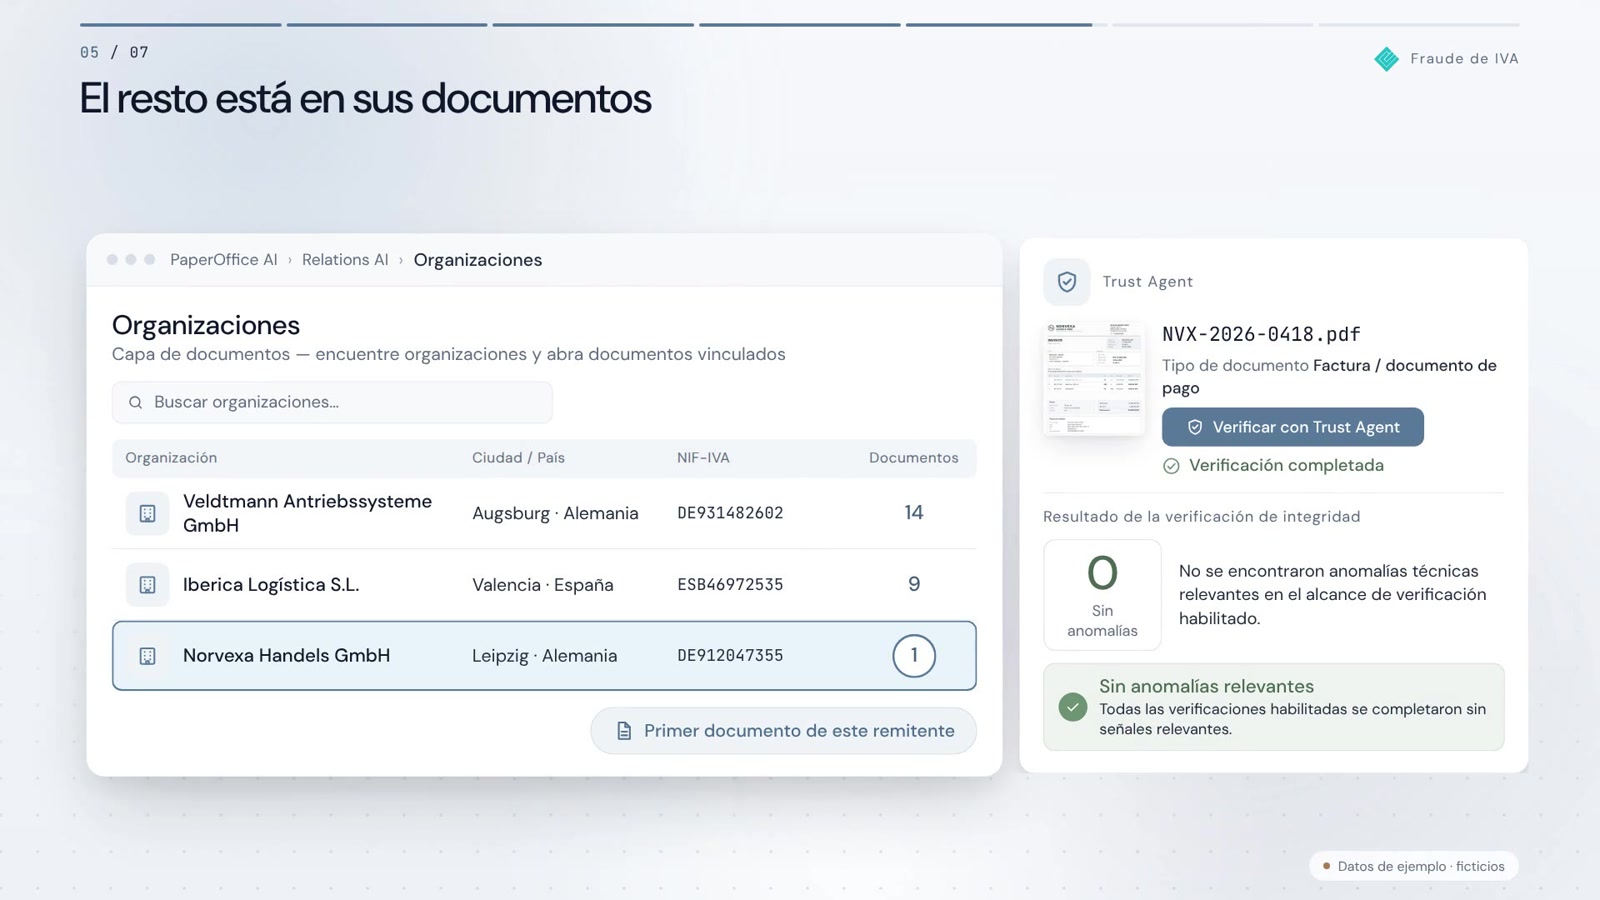Click the green check next to Verificación completada

[x=1171, y=466]
